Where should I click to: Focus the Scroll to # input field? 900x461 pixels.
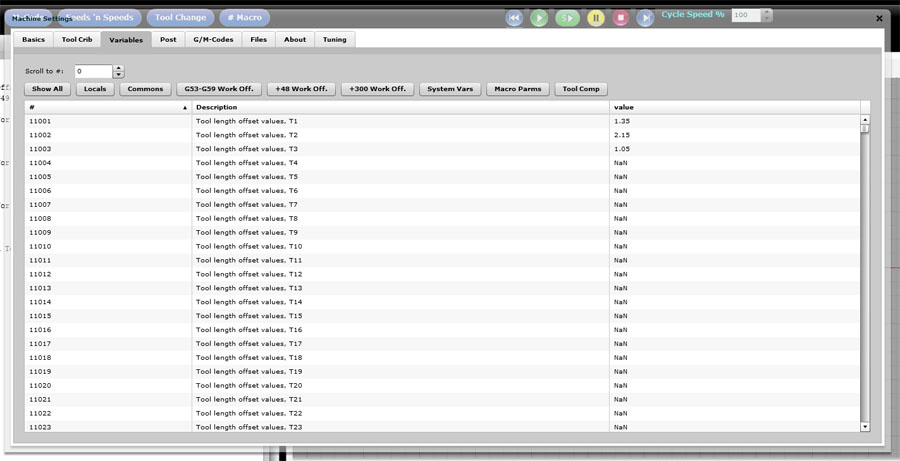94,72
